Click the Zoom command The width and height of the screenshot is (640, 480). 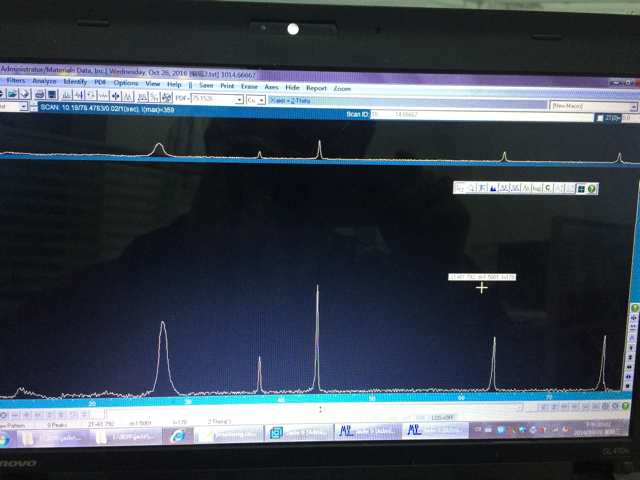[x=342, y=89]
